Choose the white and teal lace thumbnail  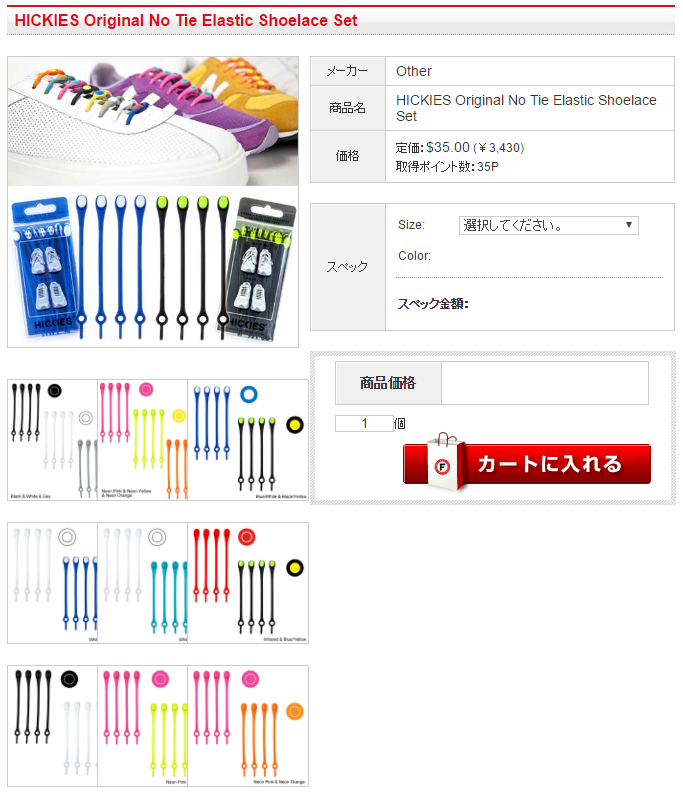click(142, 583)
